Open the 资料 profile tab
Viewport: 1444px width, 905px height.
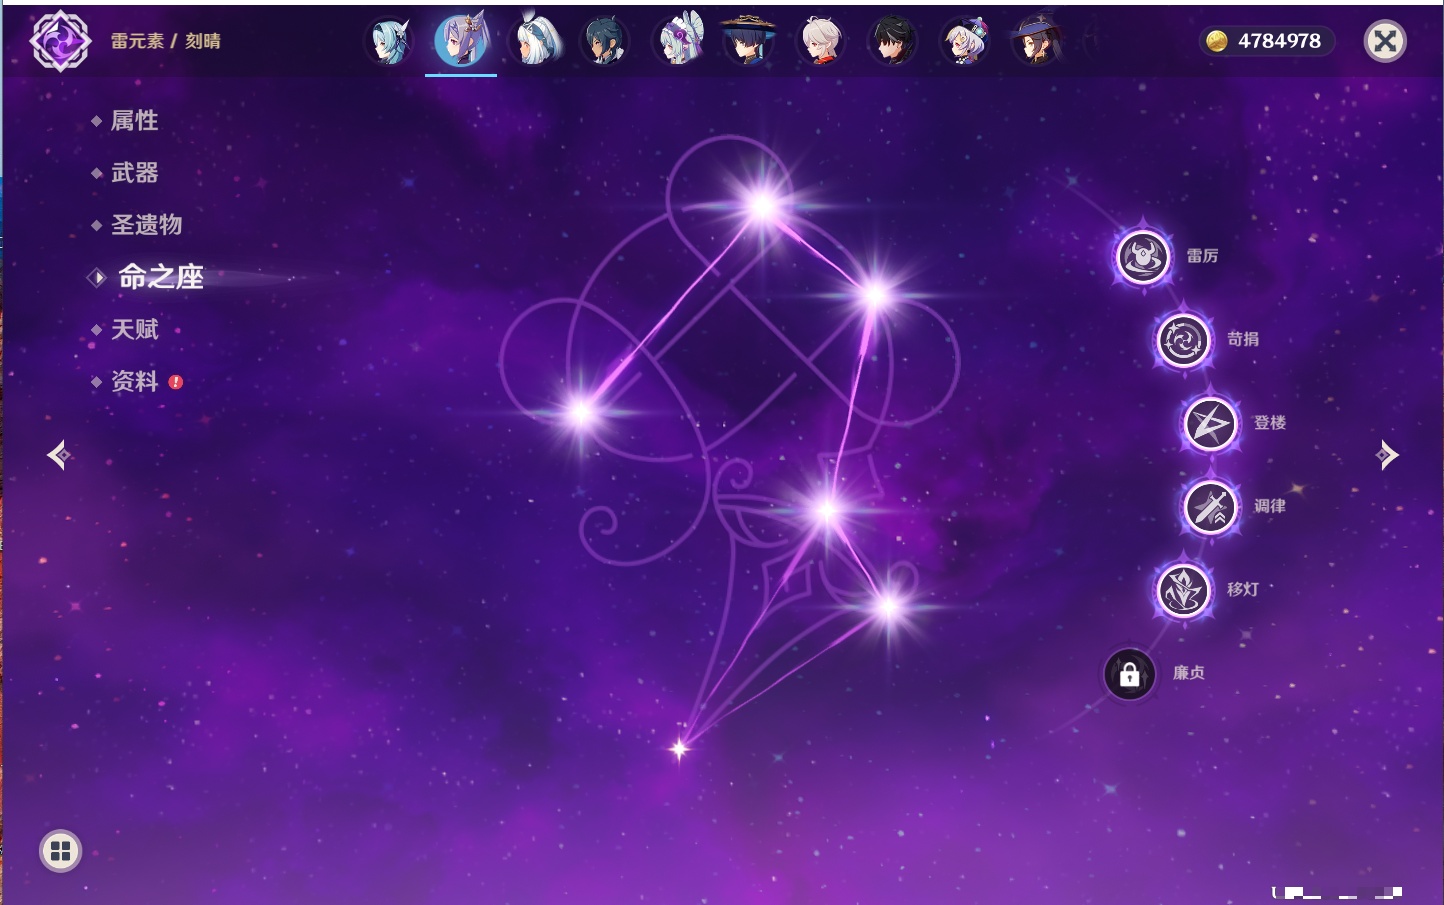click(x=134, y=381)
